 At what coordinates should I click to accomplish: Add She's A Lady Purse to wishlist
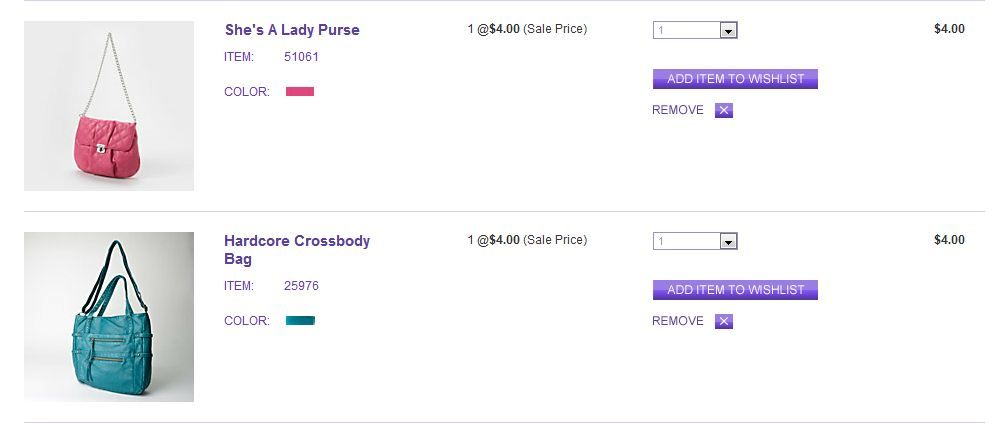(735, 79)
